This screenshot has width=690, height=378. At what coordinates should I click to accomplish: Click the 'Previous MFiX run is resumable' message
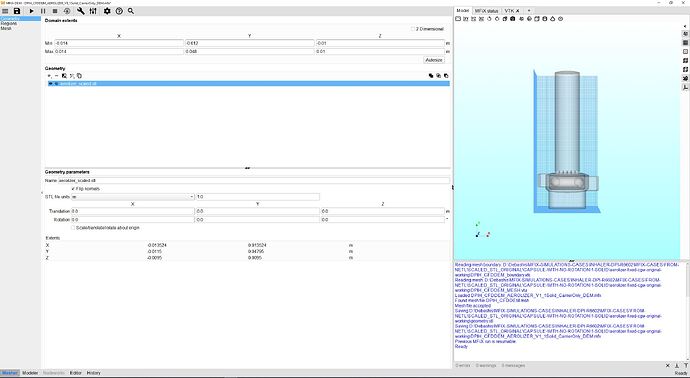[485, 341]
